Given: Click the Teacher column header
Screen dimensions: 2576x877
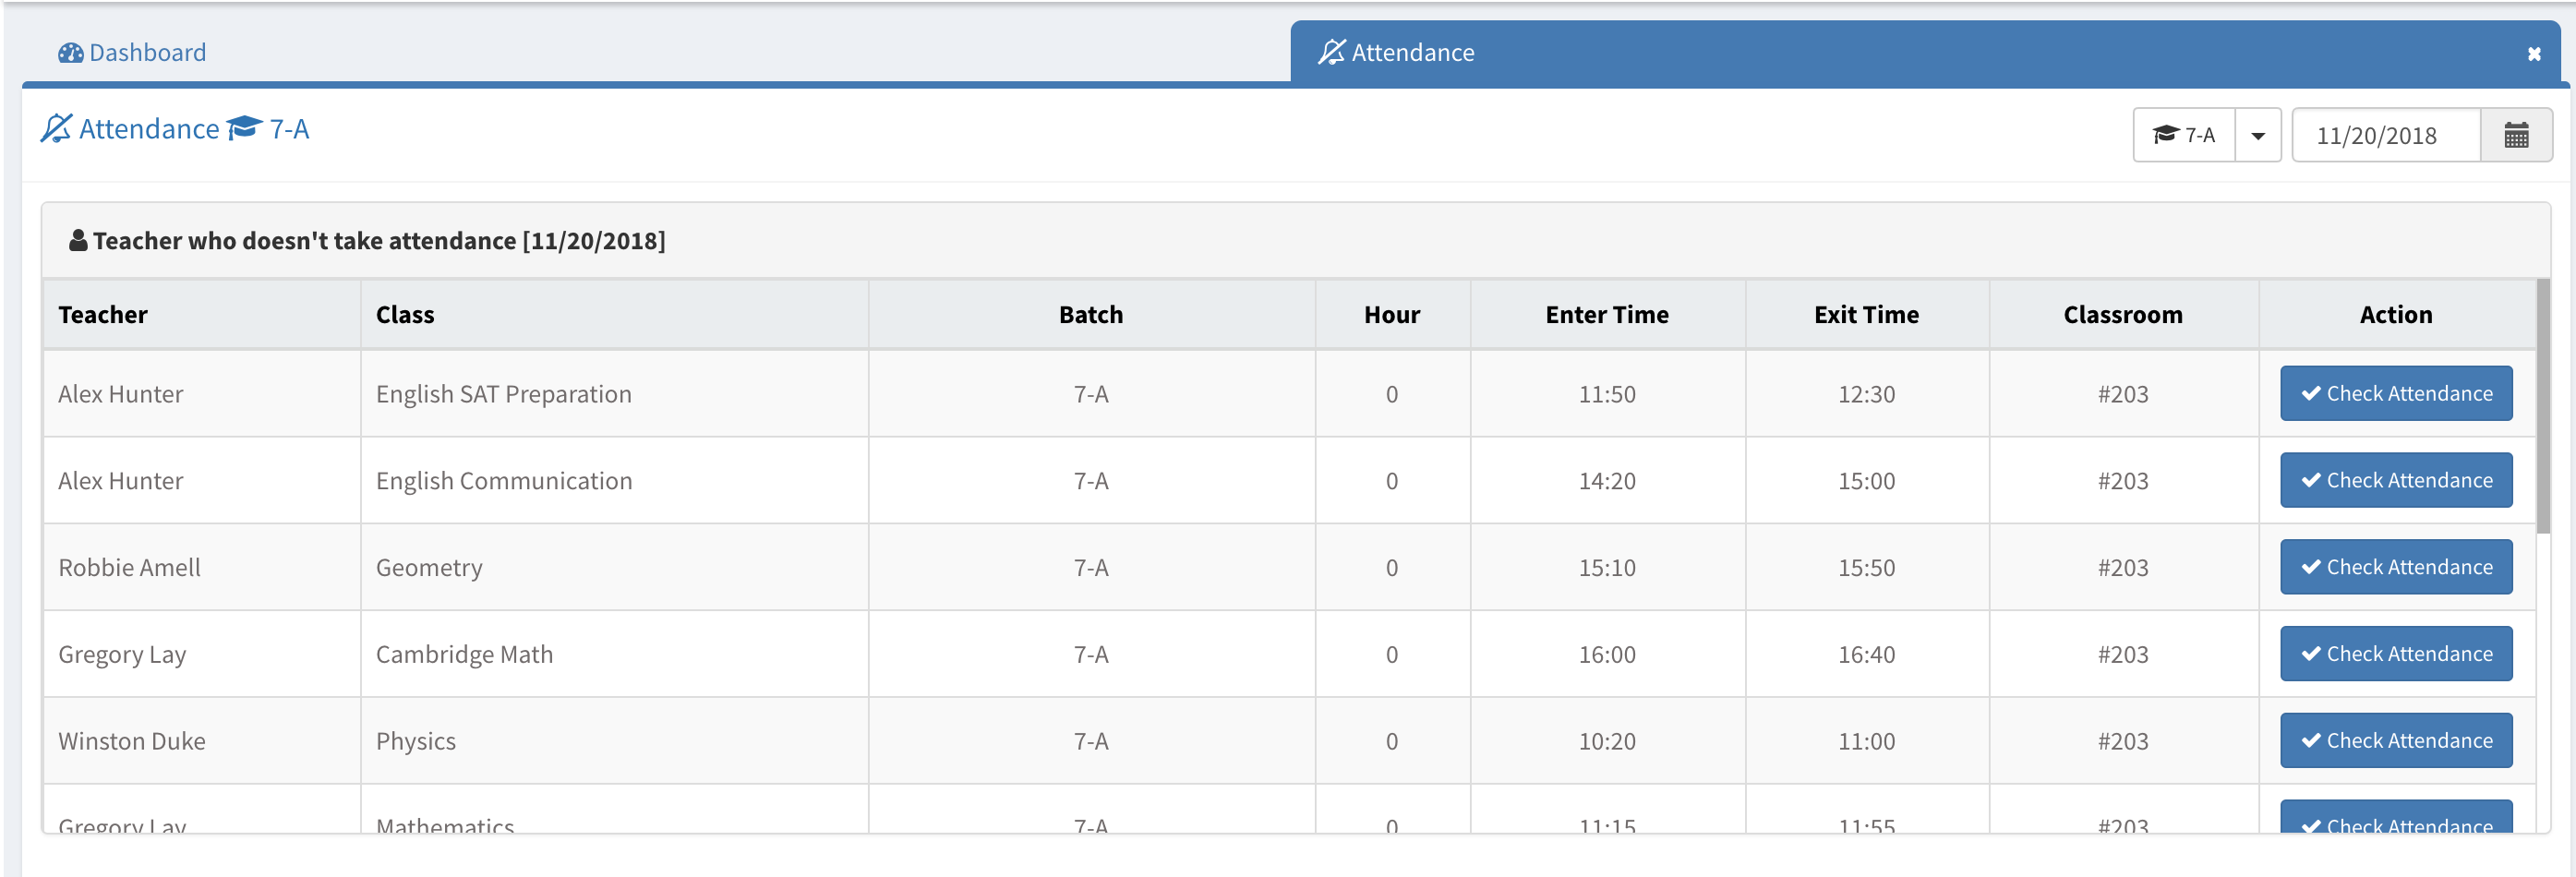Looking at the screenshot, I should (x=103, y=315).
